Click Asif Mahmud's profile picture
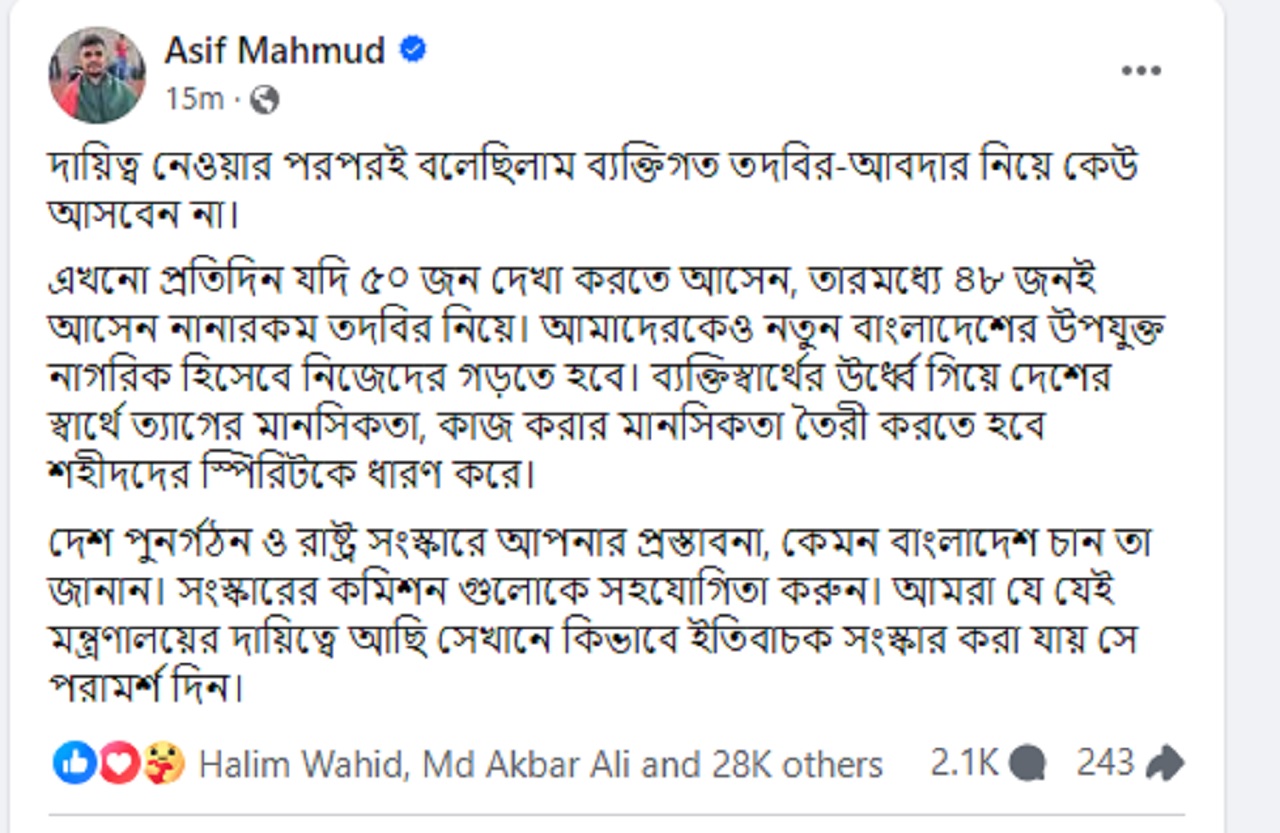1280x833 pixels. (97, 74)
